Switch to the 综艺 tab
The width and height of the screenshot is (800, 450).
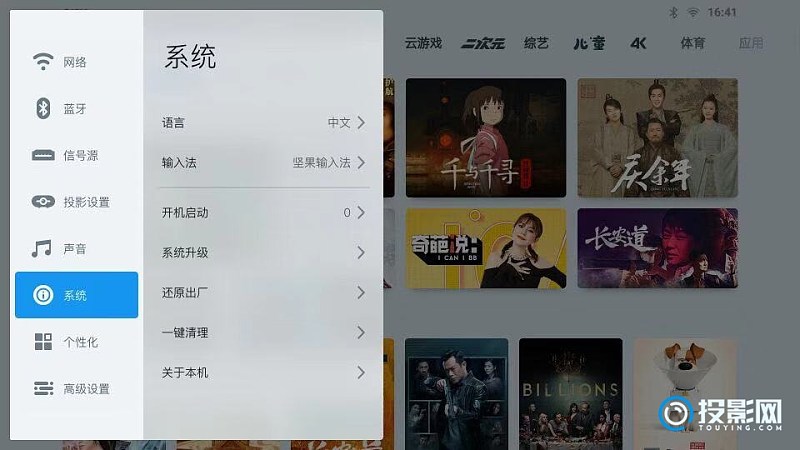pos(536,43)
